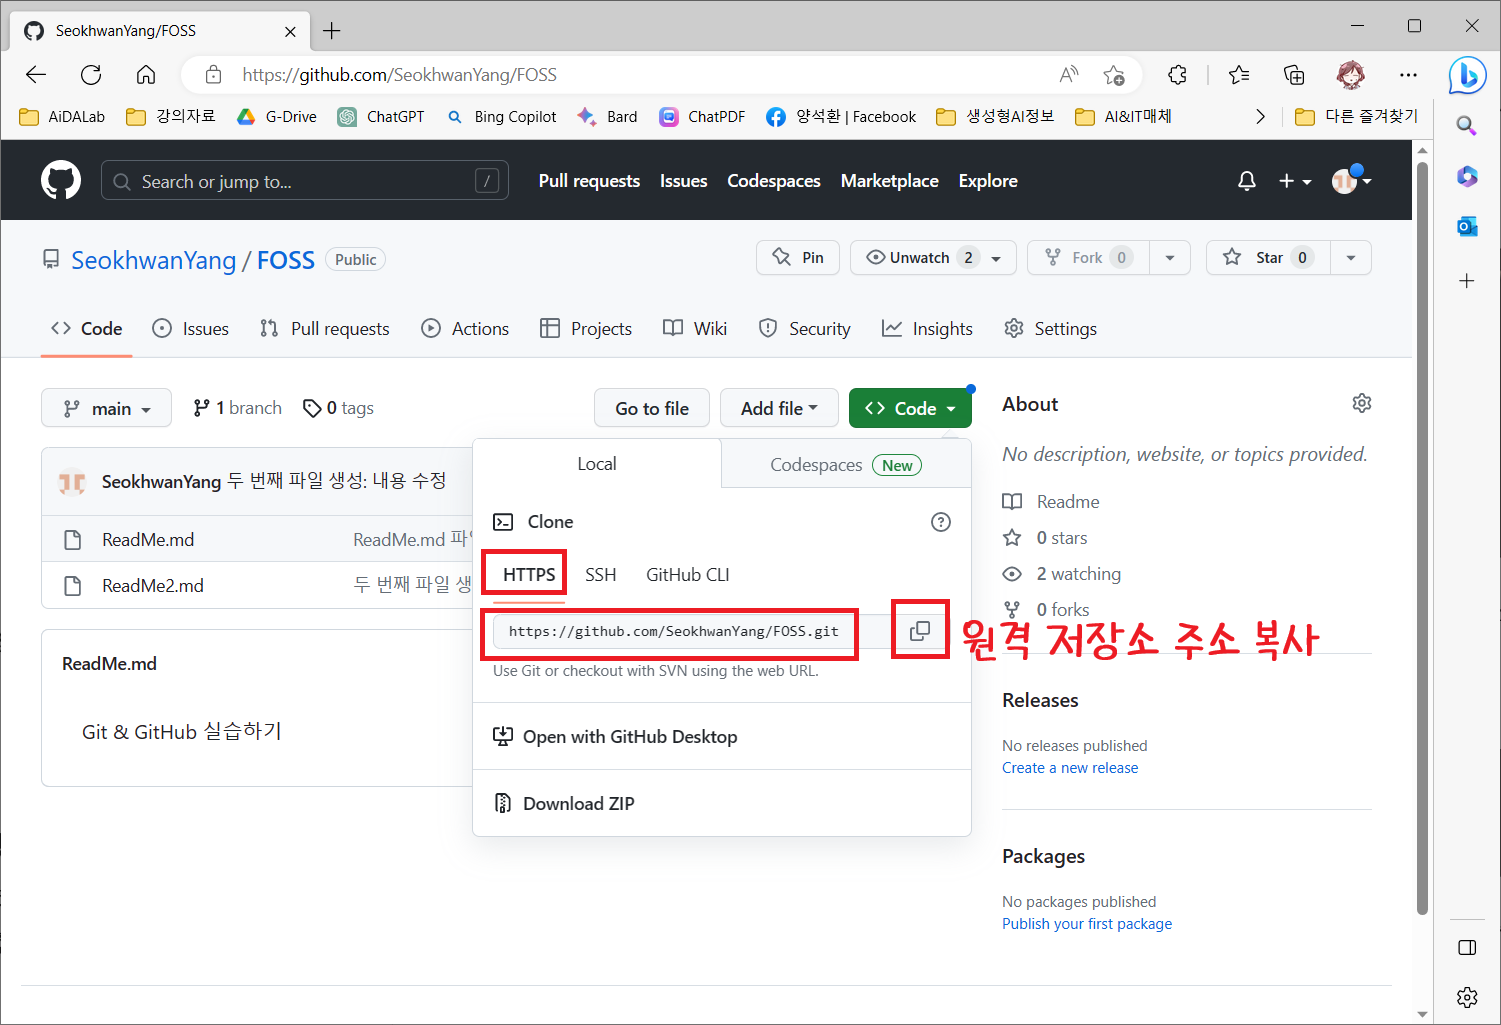1501x1025 pixels.
Task: Switch to the Issues tab
Action: [x=190, y=329]
